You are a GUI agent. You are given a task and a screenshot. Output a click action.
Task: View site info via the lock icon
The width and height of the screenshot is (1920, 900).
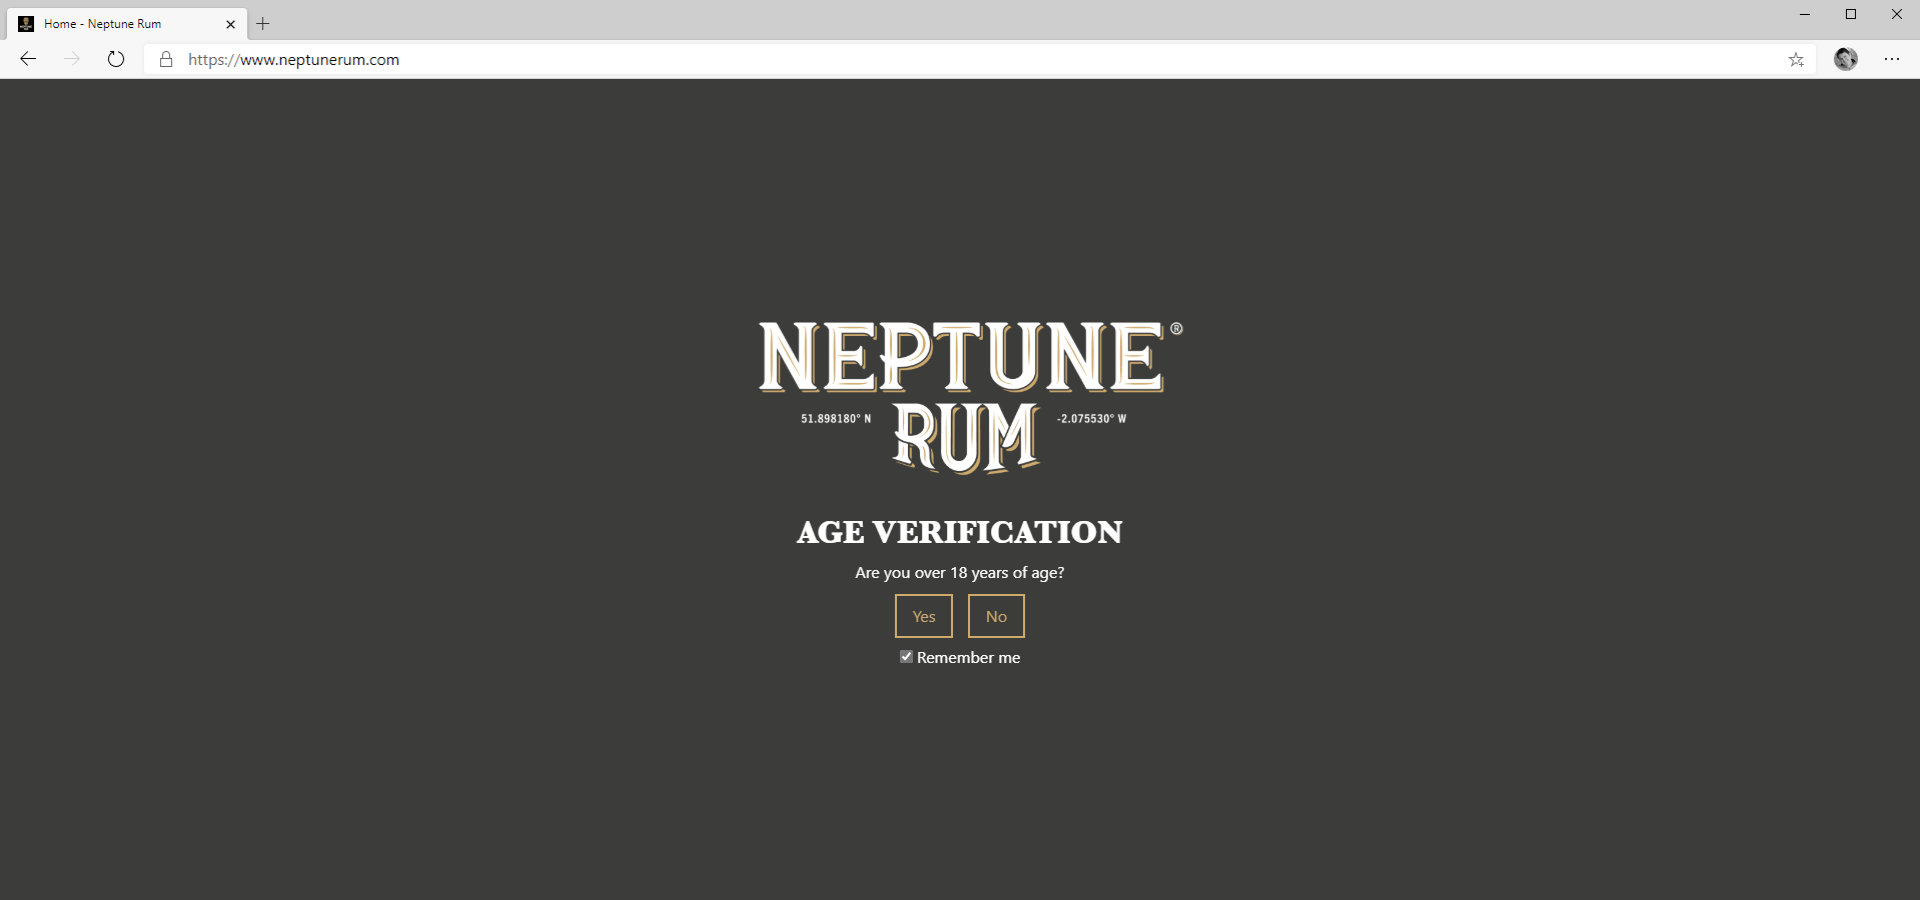click(x=166, y=60)
